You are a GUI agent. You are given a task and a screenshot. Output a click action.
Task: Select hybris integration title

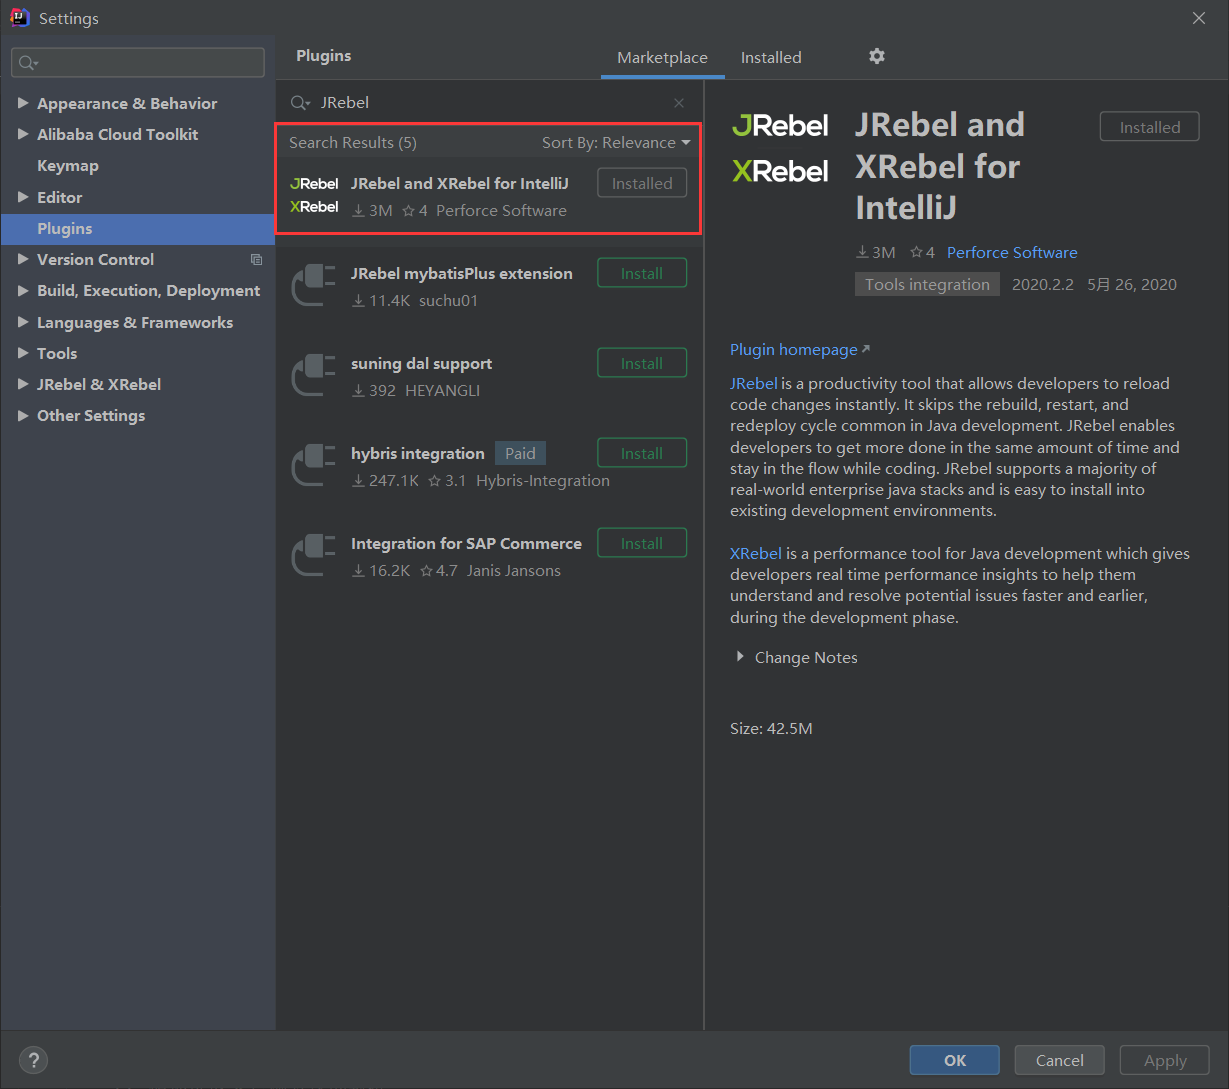pos(418,453)
